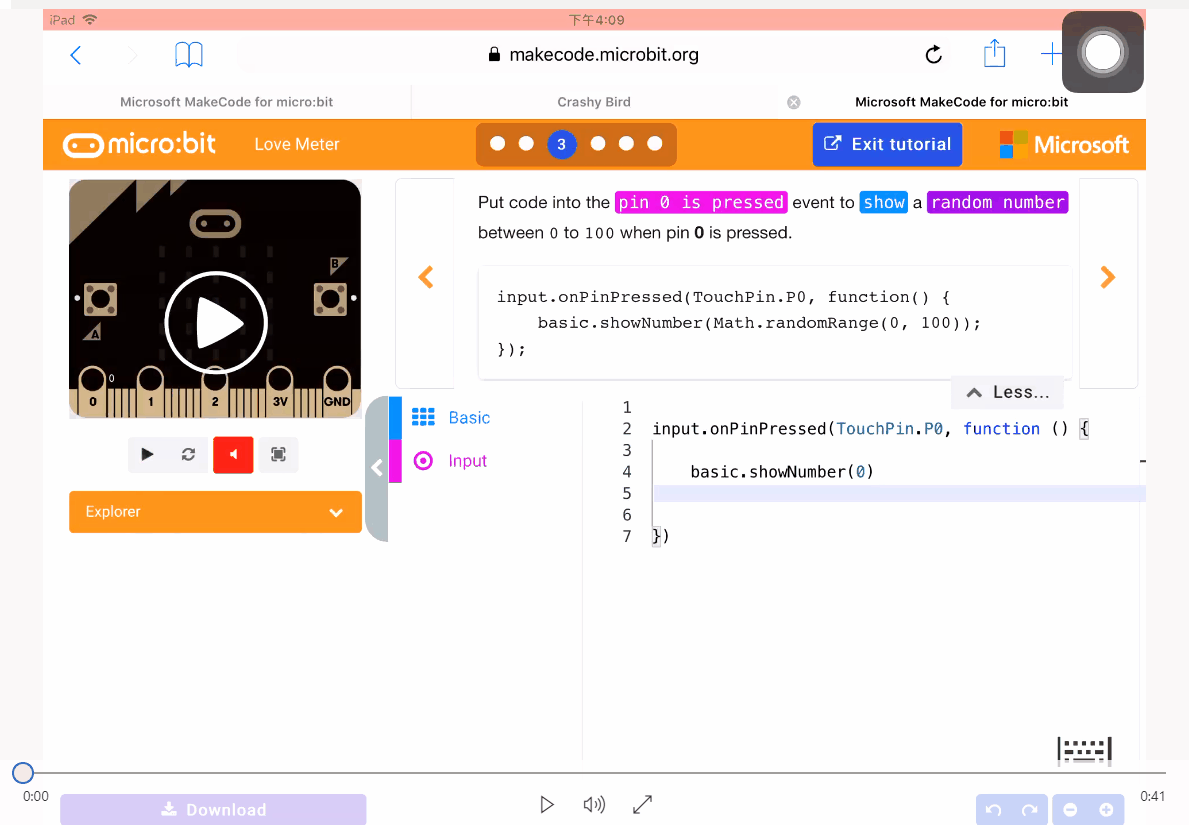Place cursor on editor line 5
The image size is (1189, 825).
[899, 494]
